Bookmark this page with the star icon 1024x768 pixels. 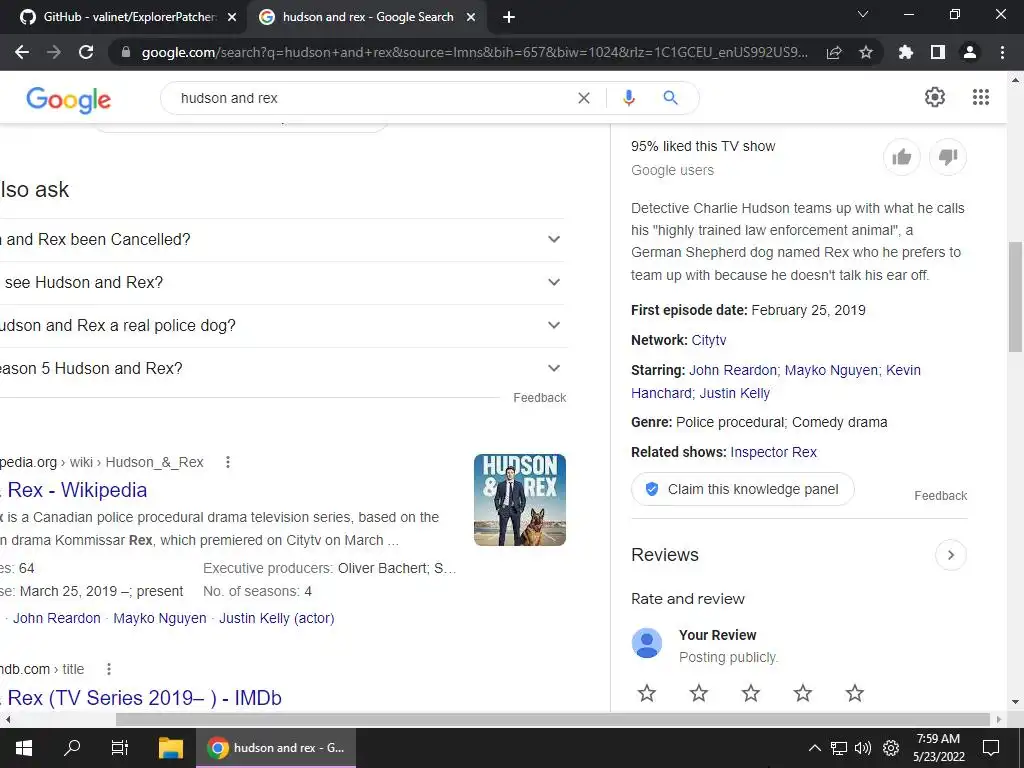click(x=866, y=52)
